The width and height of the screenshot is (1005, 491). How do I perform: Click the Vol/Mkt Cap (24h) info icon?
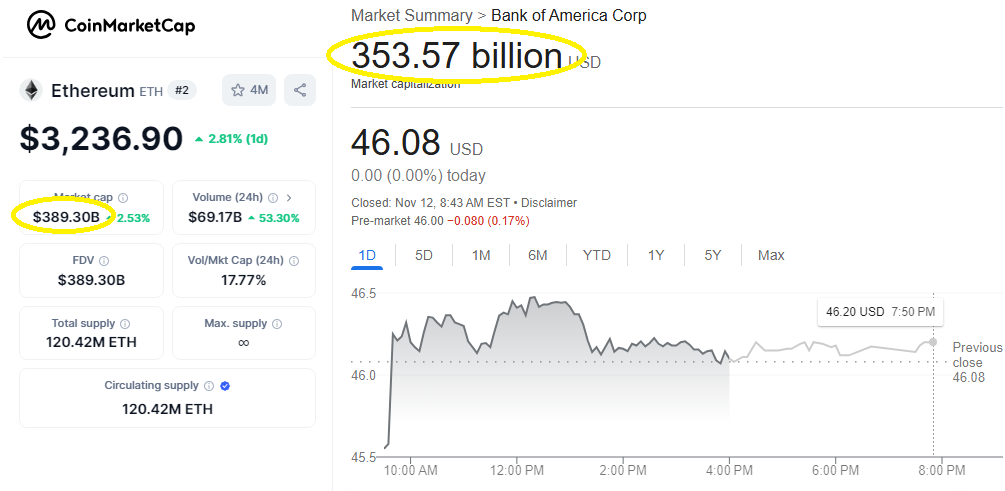[x=294, y=261]
